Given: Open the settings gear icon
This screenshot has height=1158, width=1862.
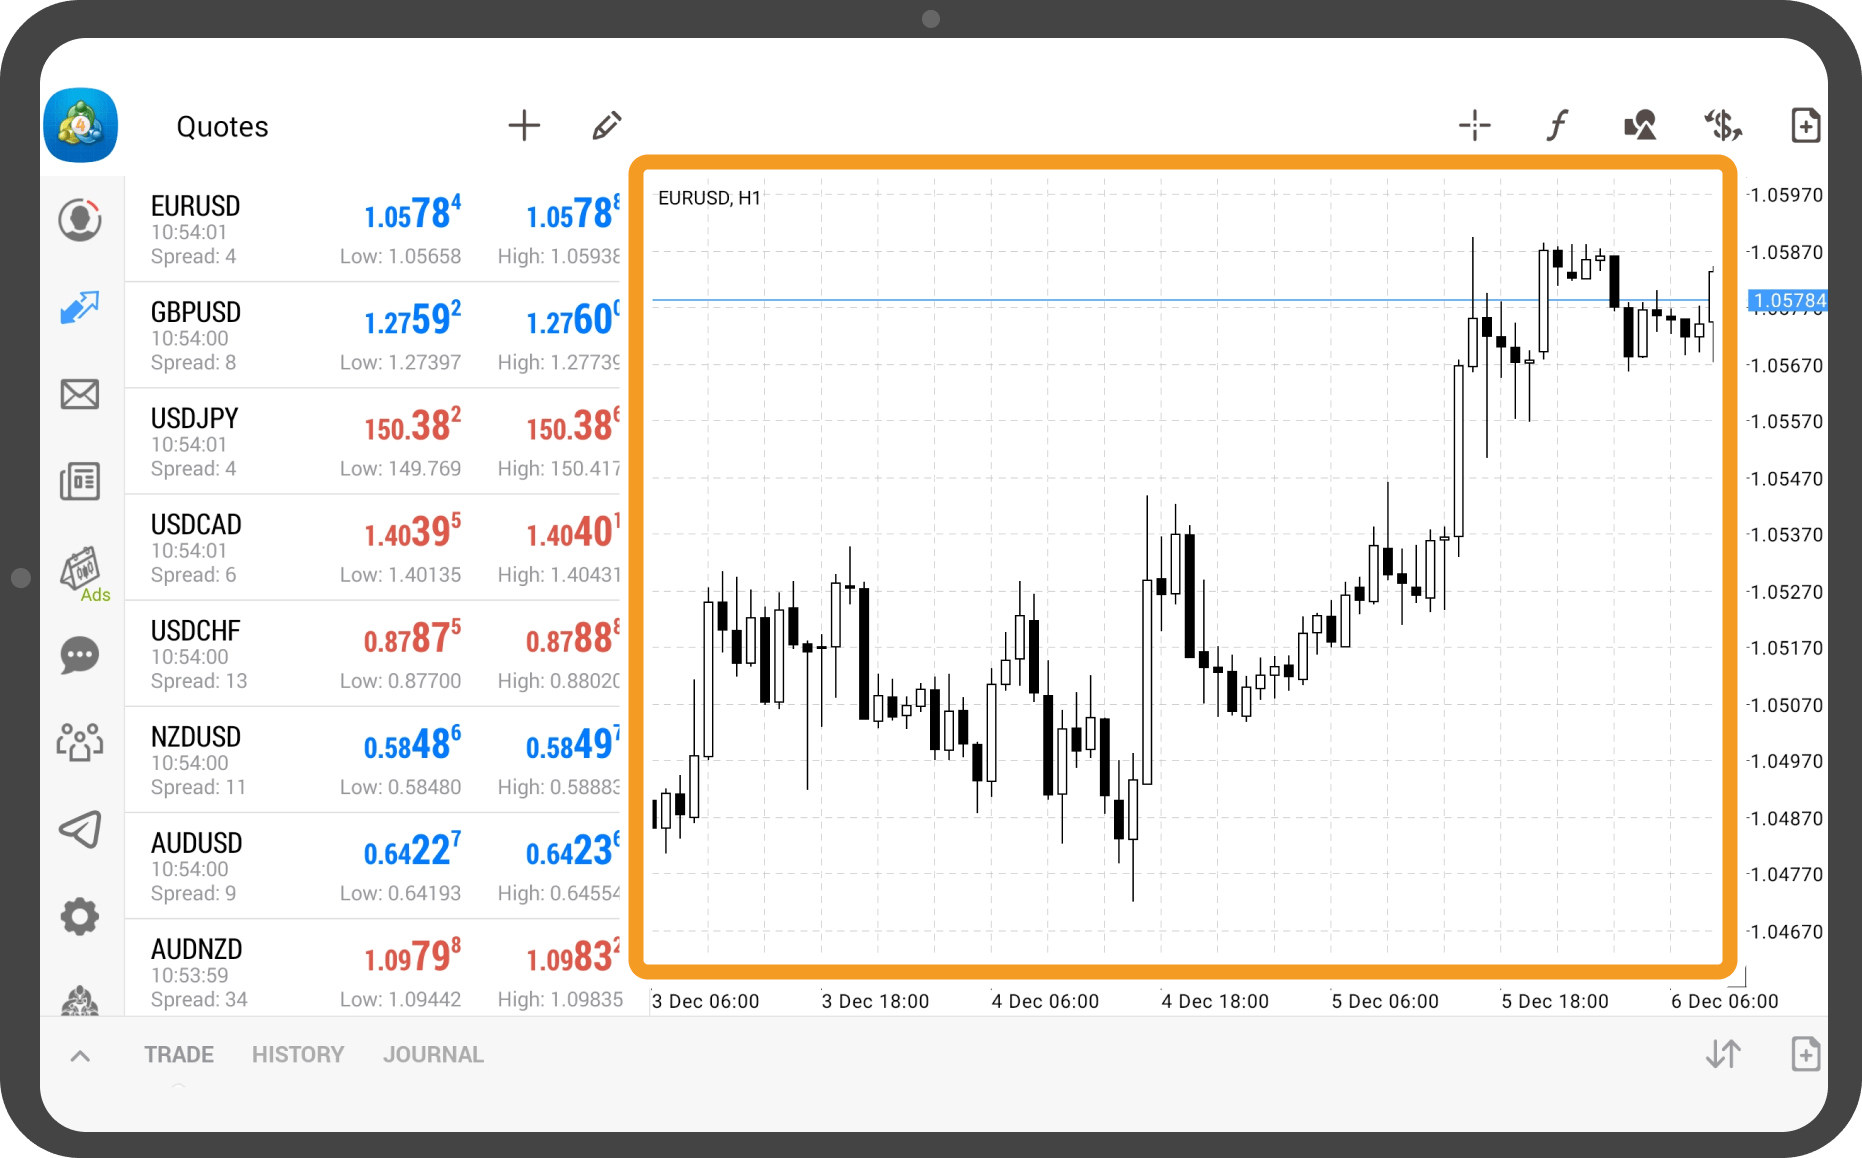Looking at the screenshot, I should click(x=80, y=916).
